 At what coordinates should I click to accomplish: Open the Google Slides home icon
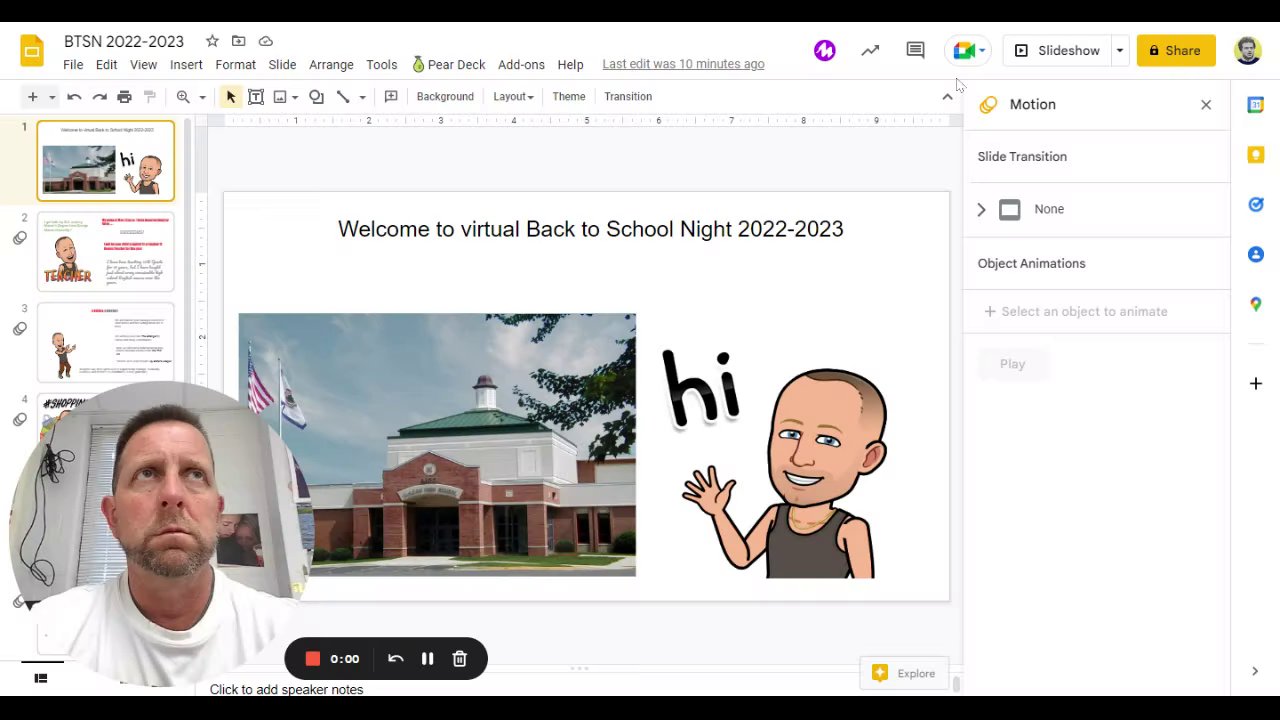[32, 51]
